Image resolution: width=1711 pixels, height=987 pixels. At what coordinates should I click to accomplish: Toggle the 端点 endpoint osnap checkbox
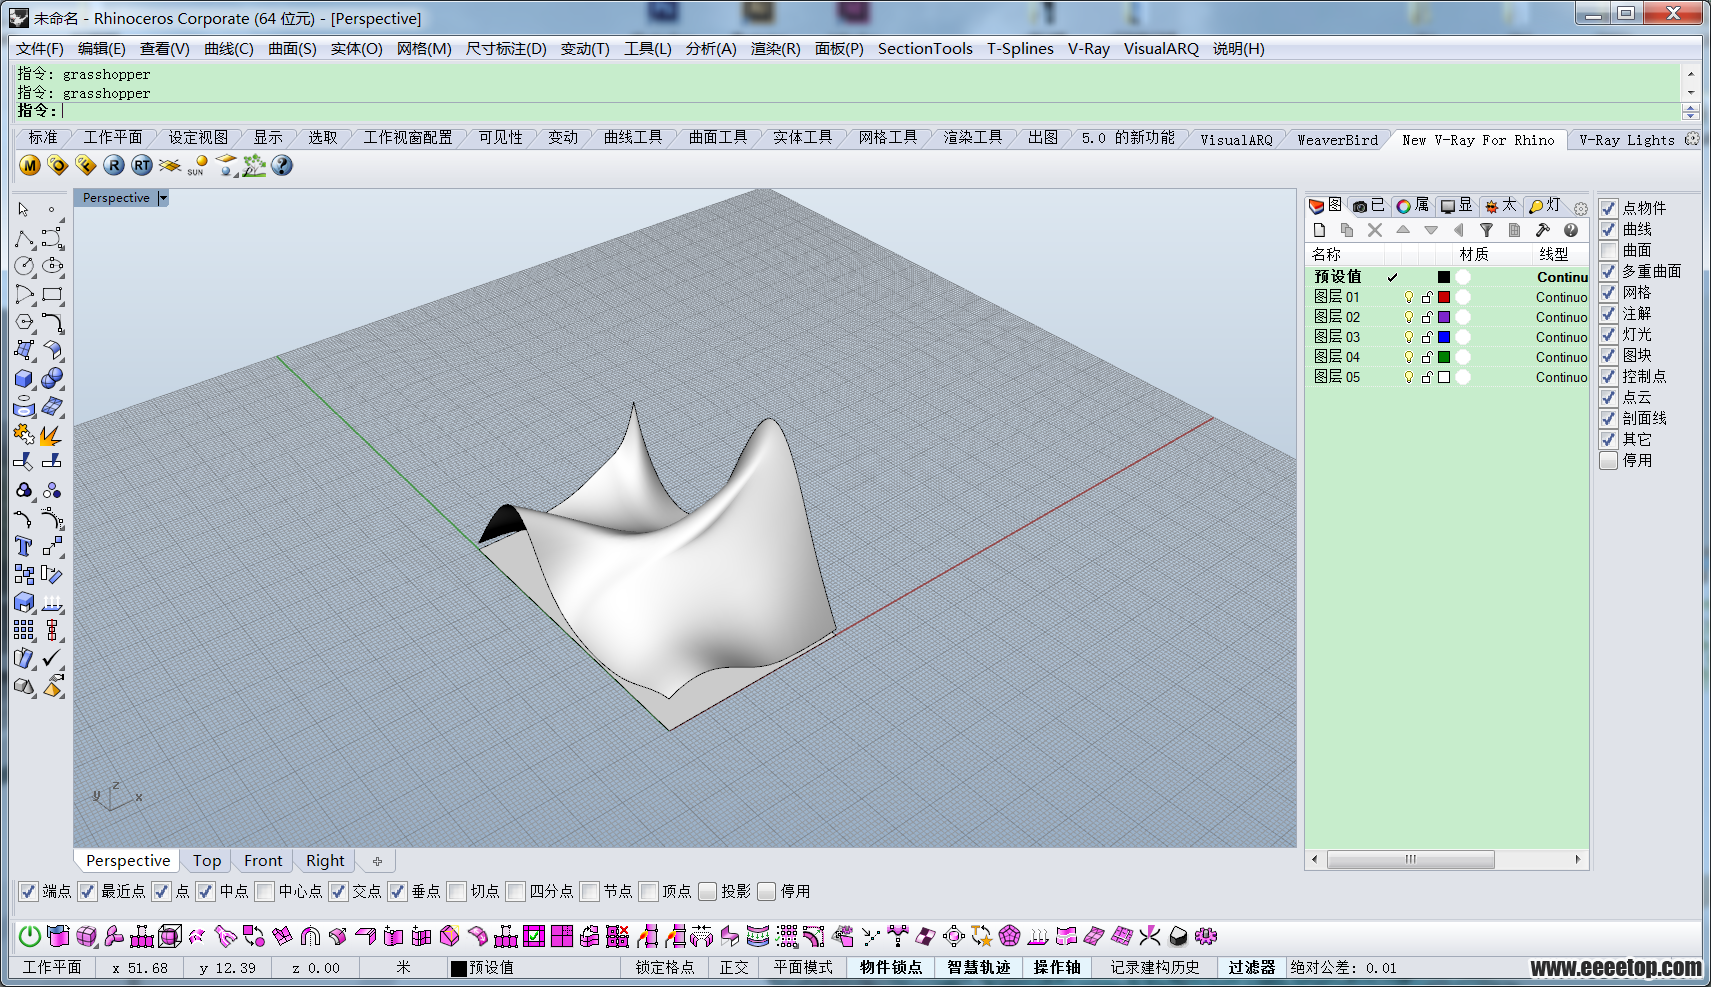(x=28, y=891)
